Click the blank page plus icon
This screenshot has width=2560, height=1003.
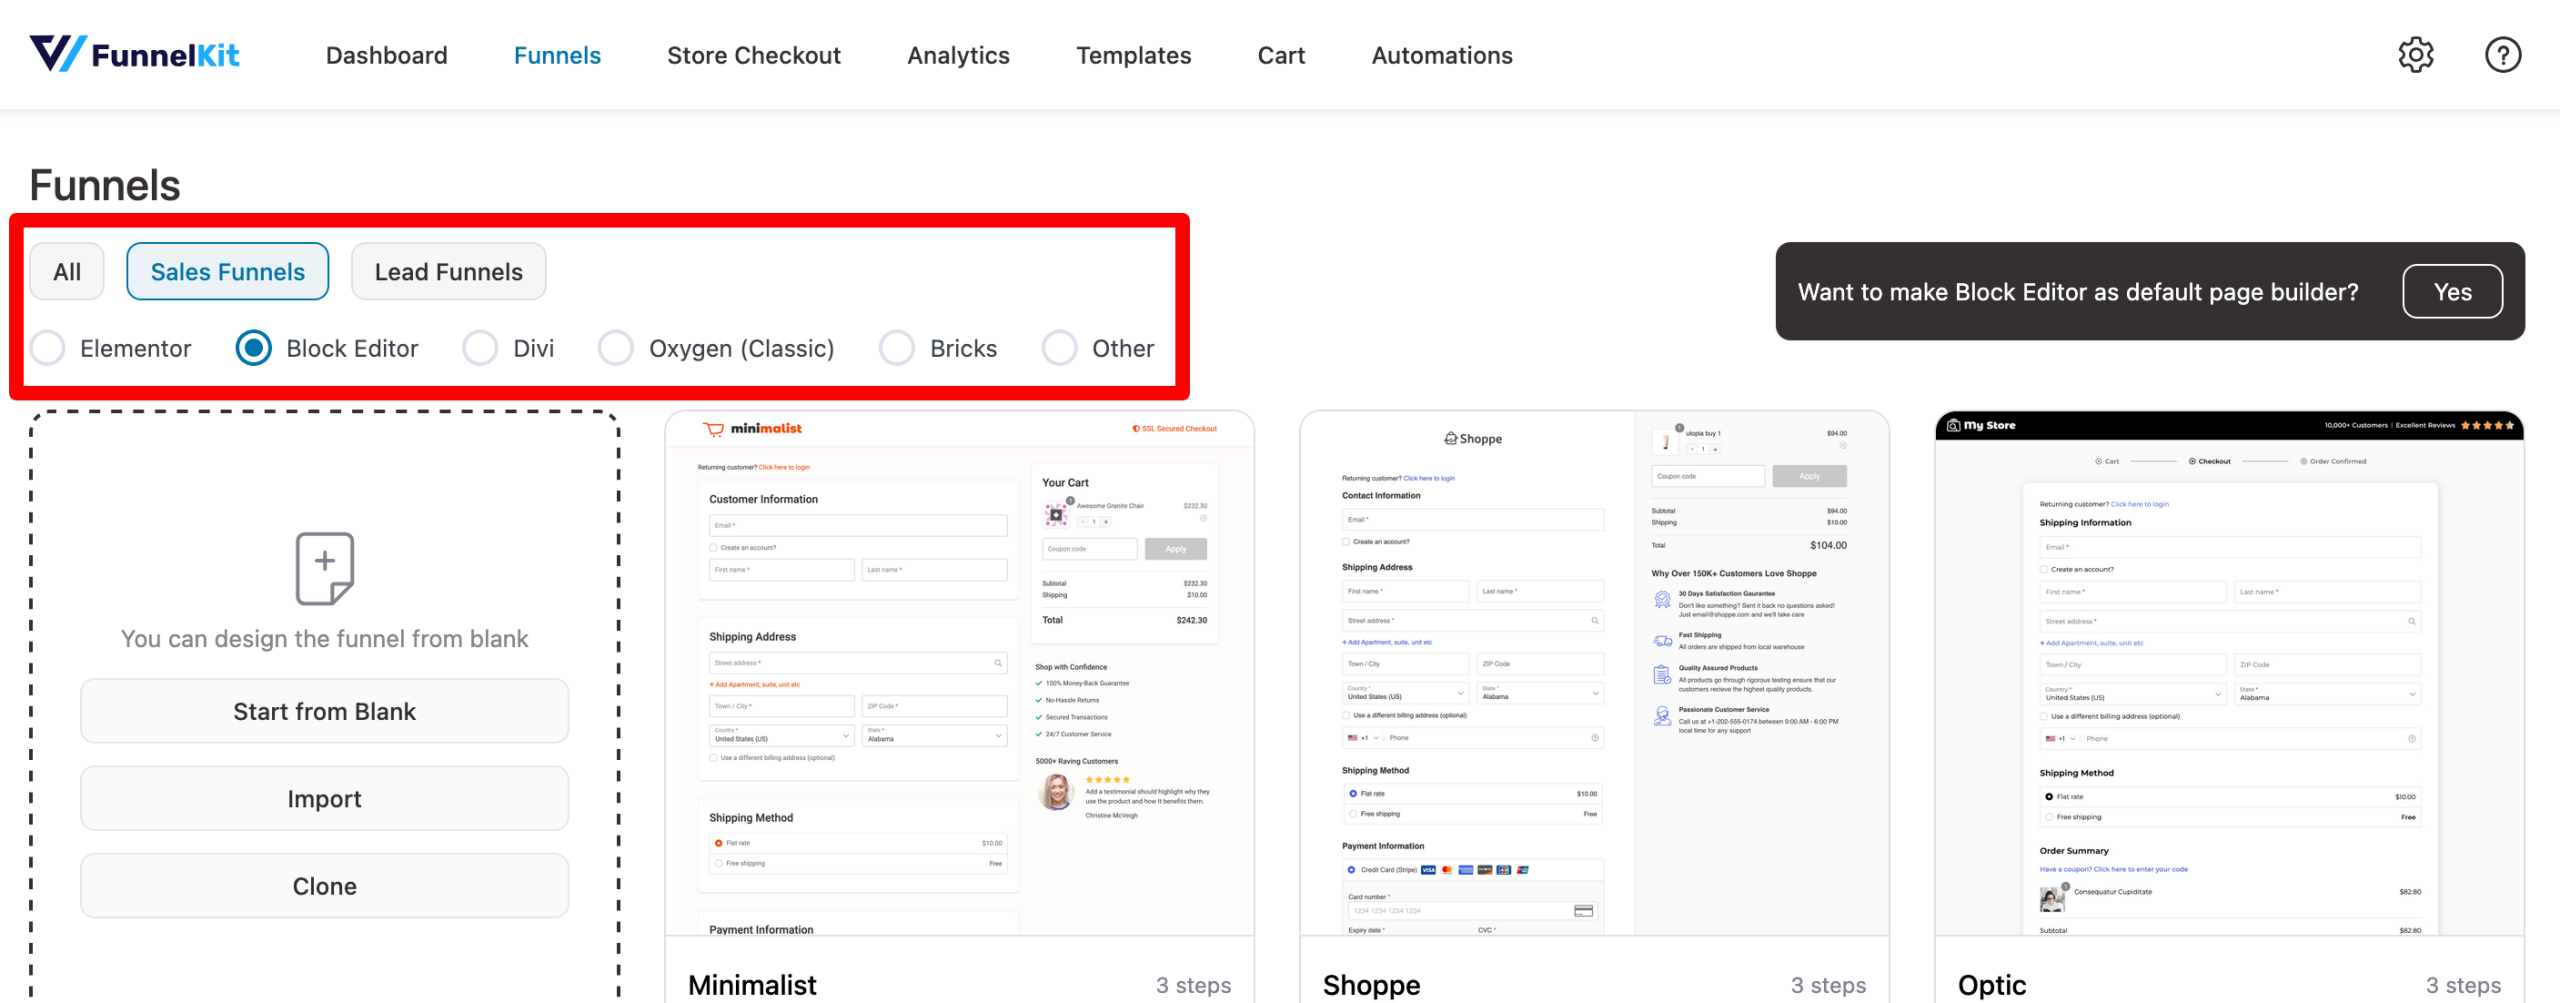[325, 568]
